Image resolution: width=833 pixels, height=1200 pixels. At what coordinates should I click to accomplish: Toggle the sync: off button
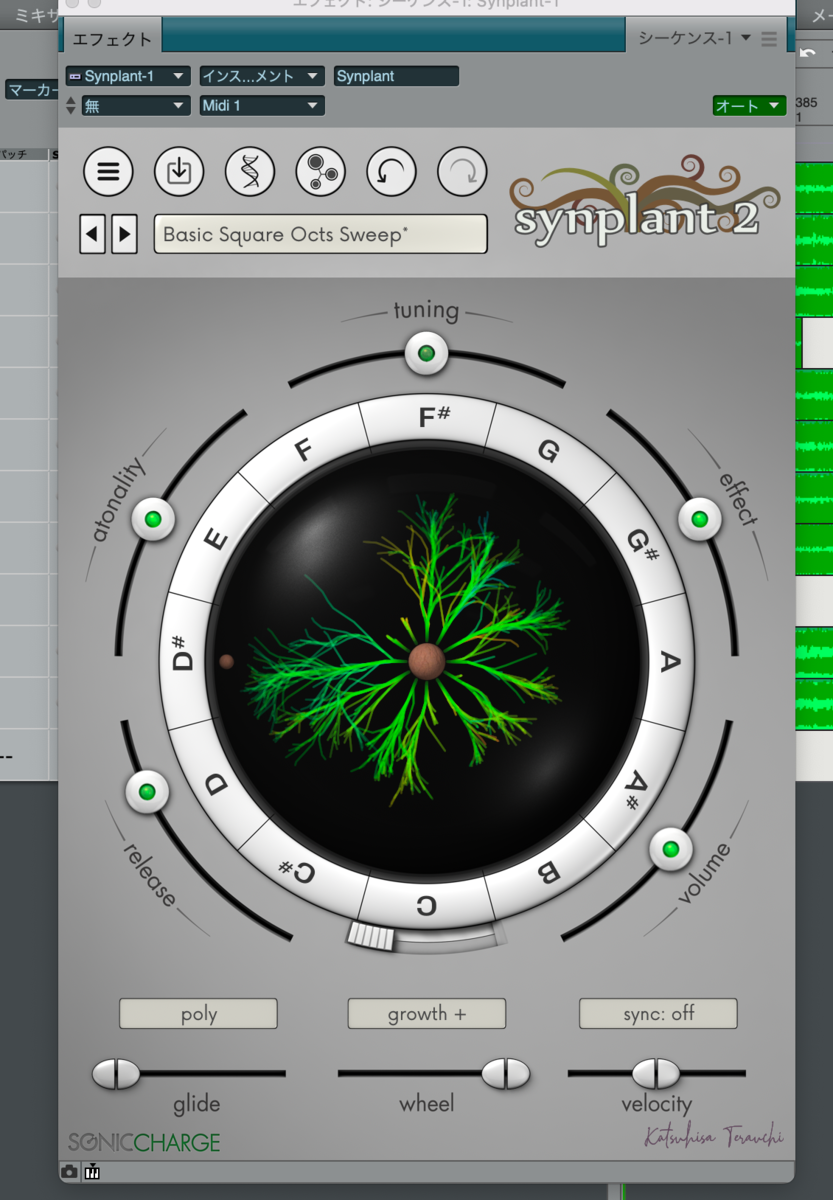tap(658, 1013)
